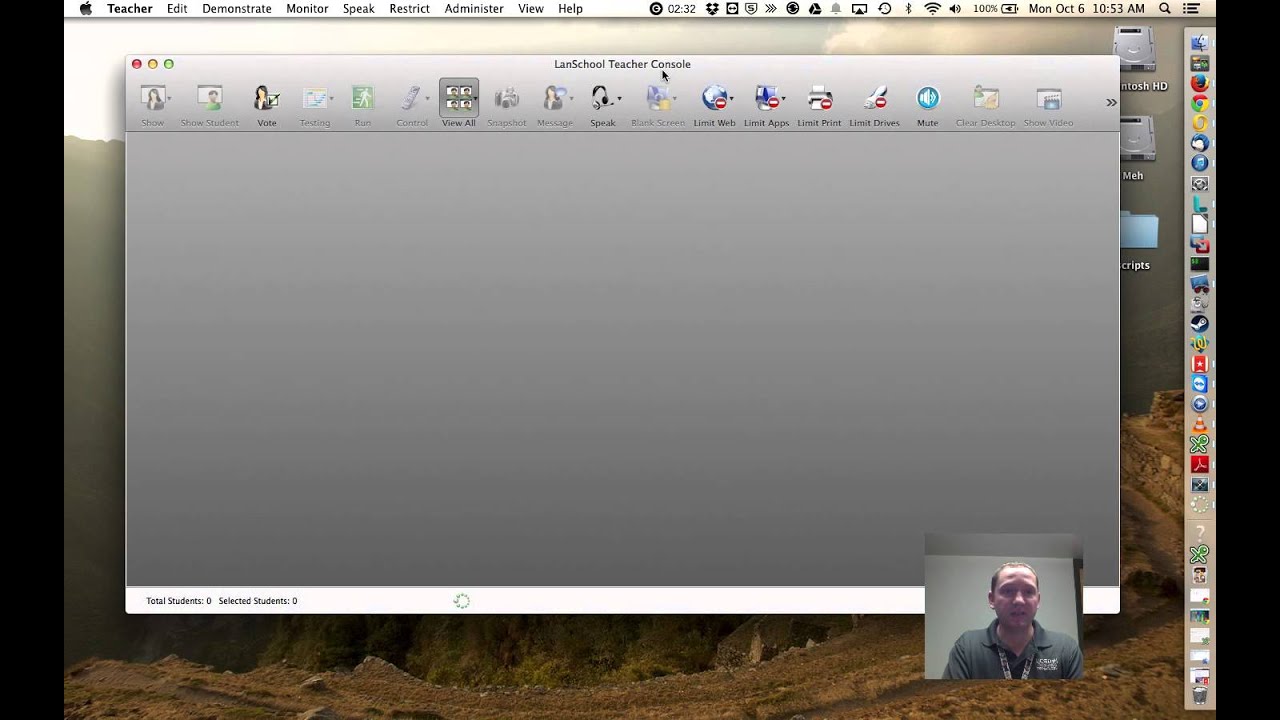Open the View menu

point(531,8)
